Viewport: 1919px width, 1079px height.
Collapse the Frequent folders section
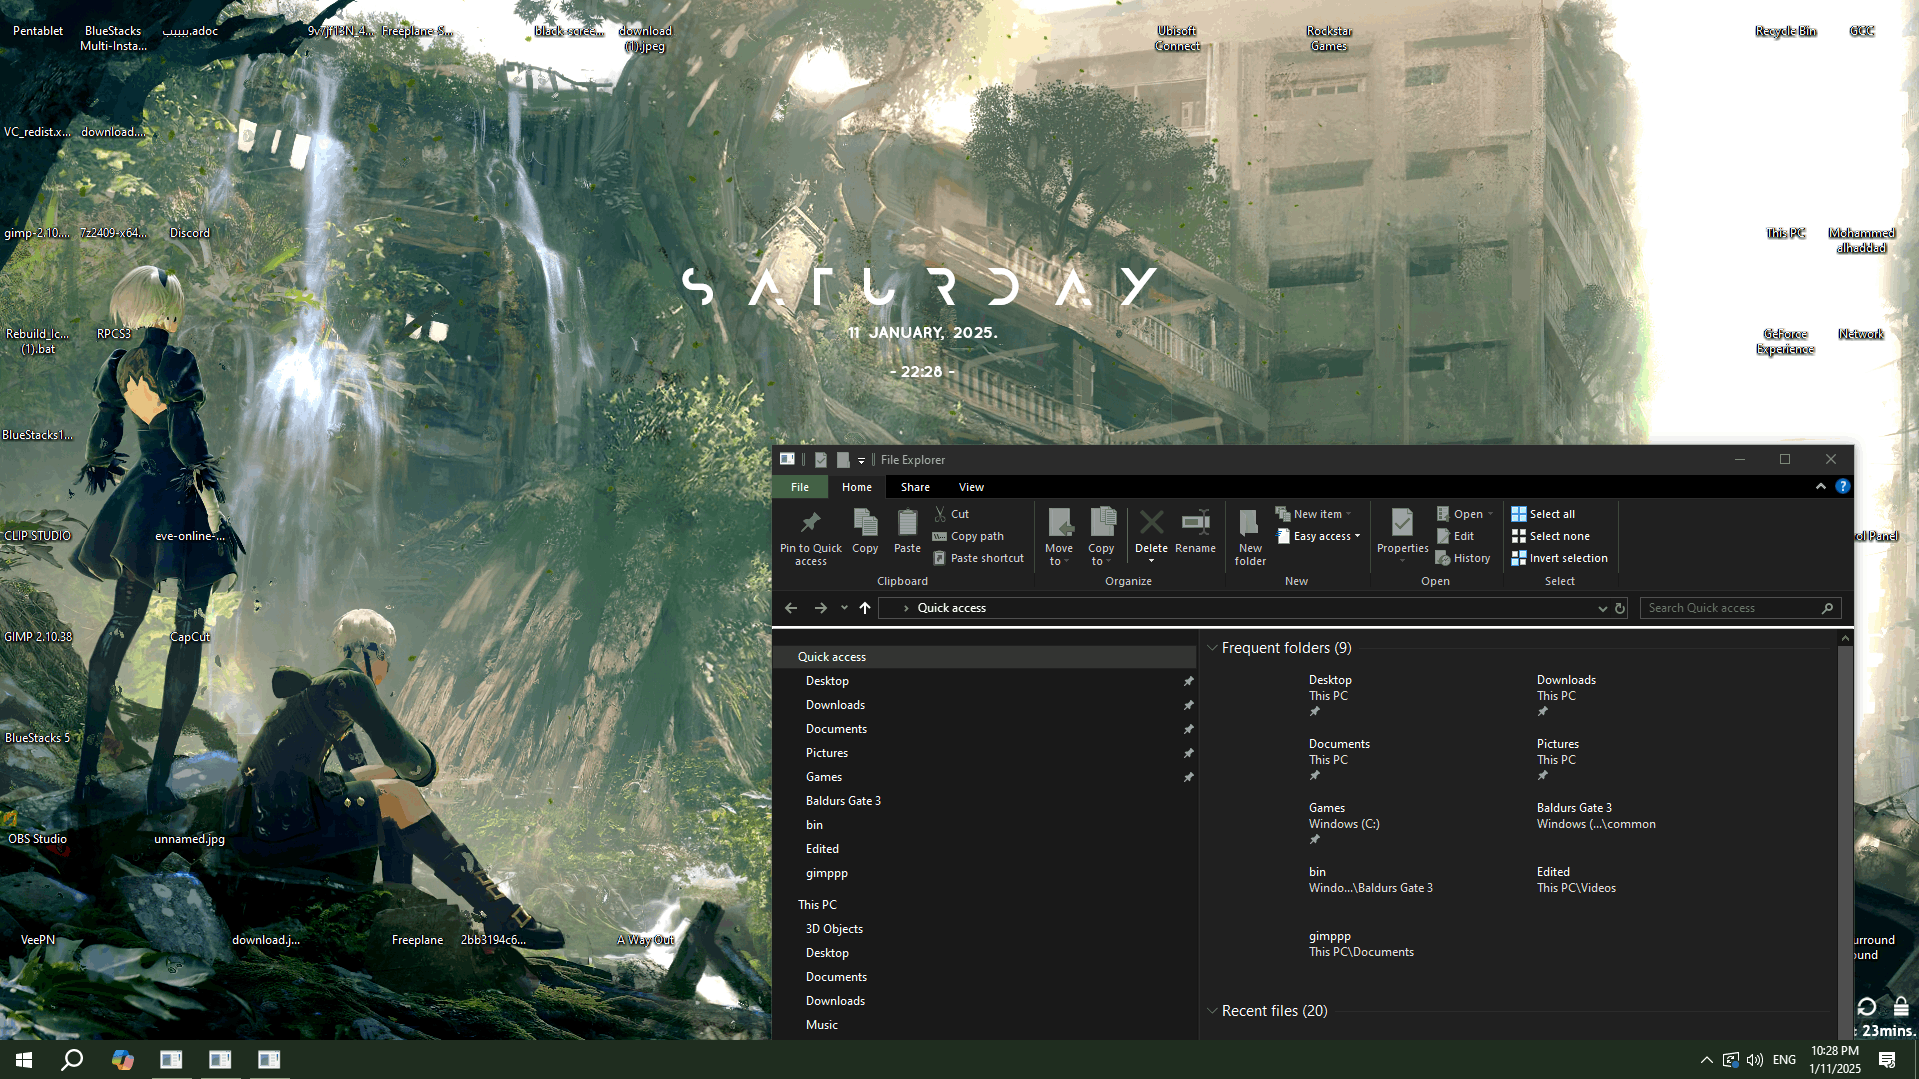[x=1212, y=648]
